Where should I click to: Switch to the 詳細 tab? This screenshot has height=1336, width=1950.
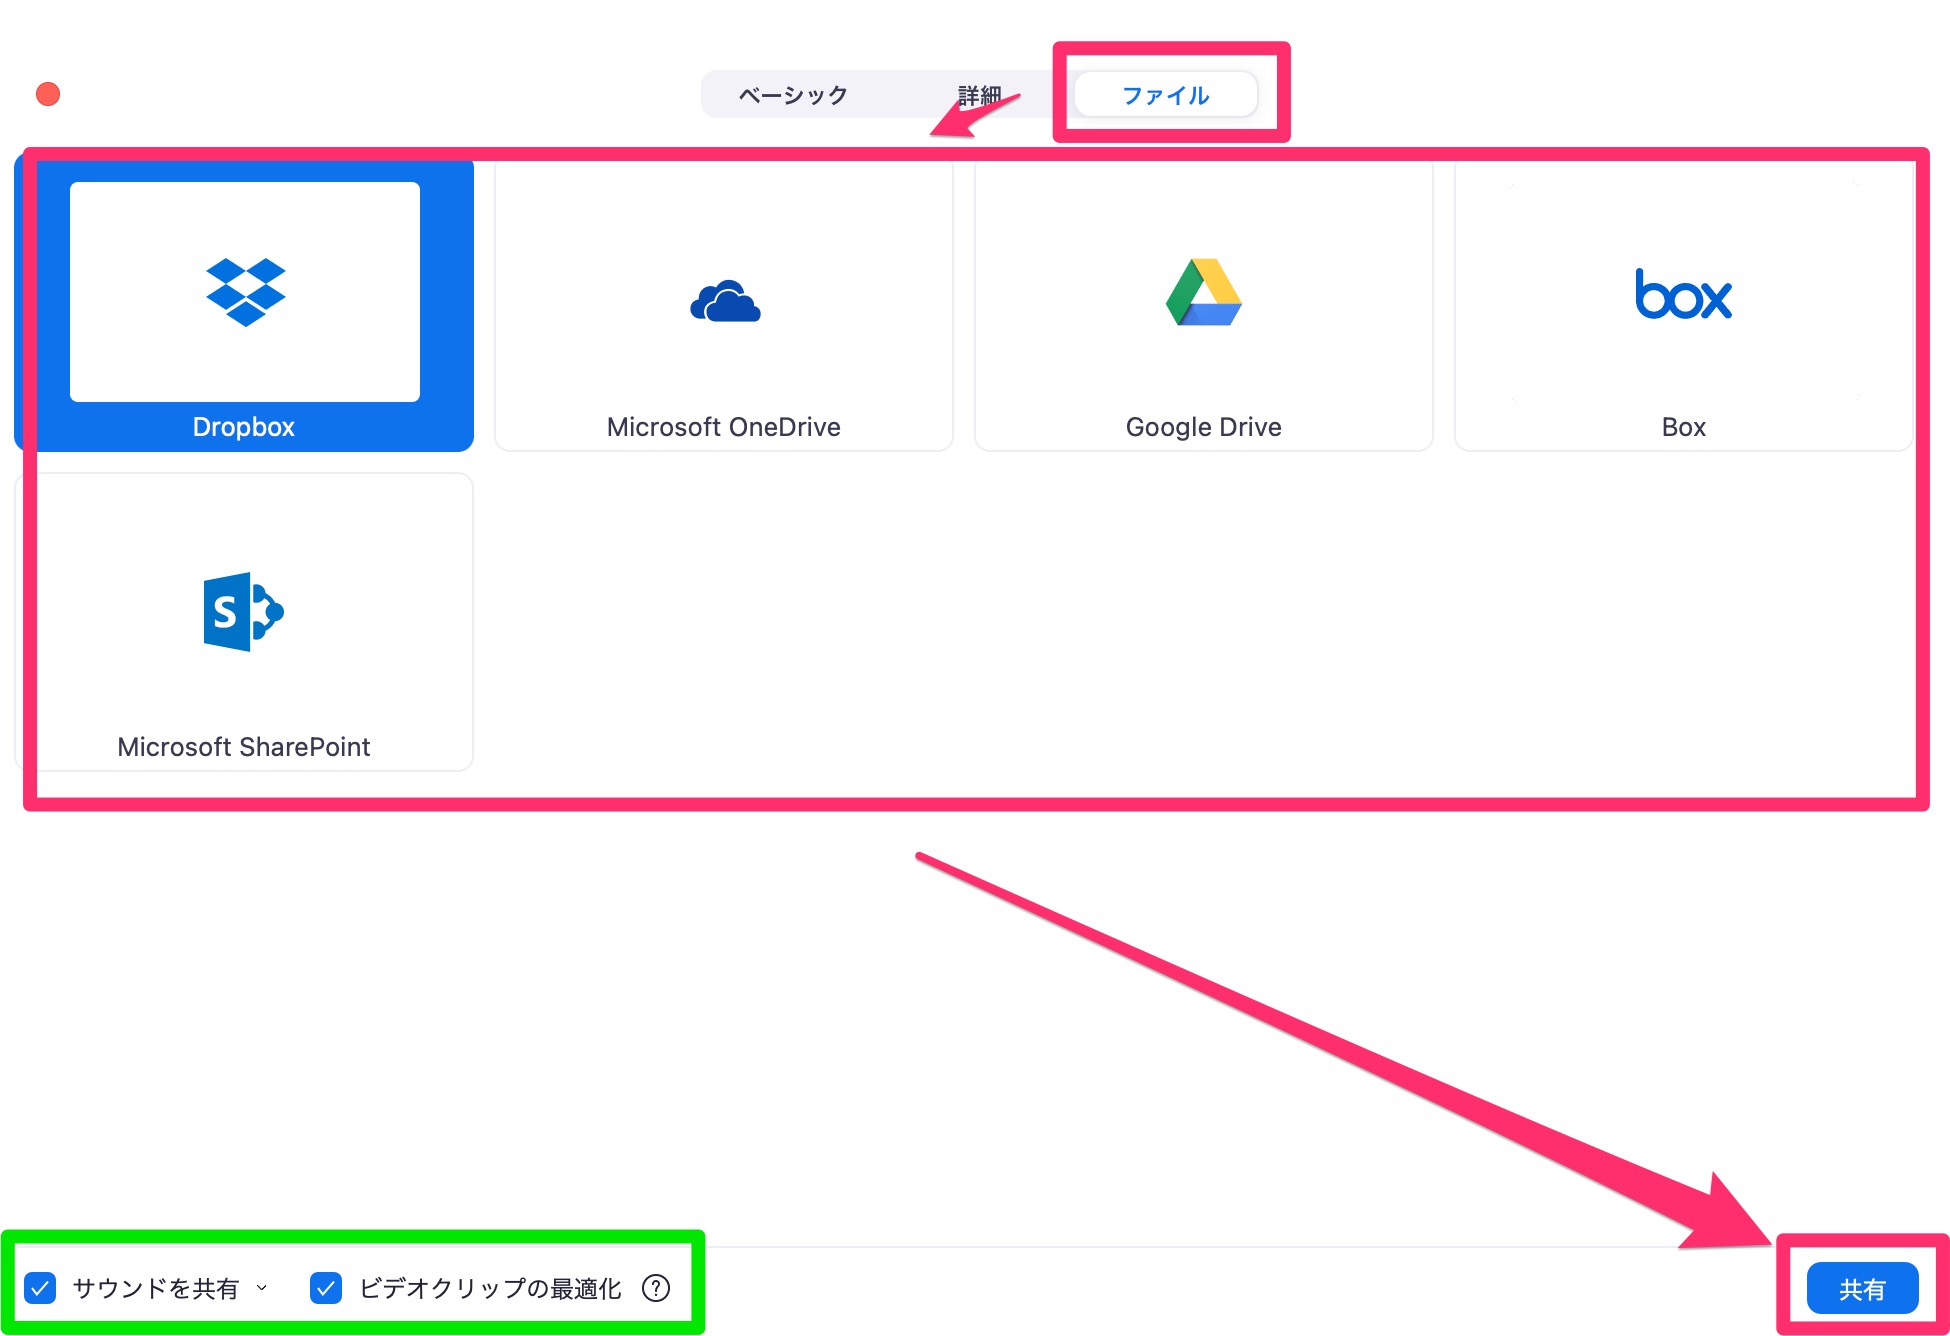point(979,95)
